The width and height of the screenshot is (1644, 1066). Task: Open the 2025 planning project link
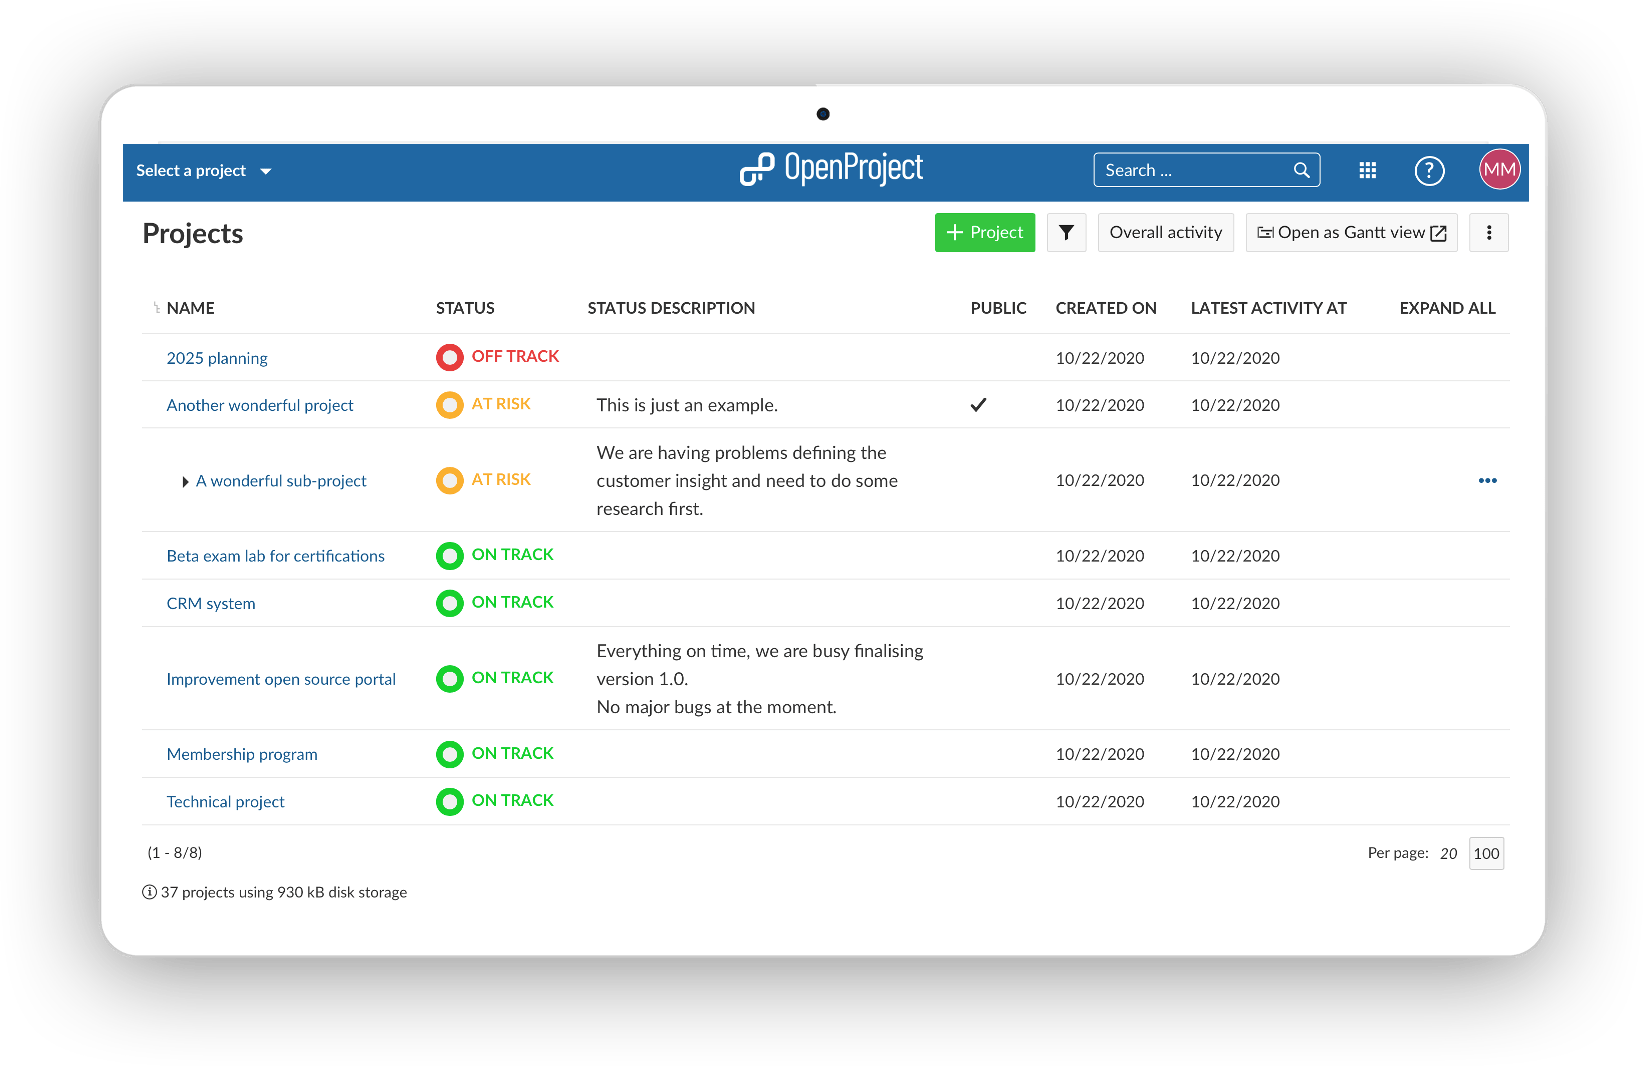click(x=217, y=358)
